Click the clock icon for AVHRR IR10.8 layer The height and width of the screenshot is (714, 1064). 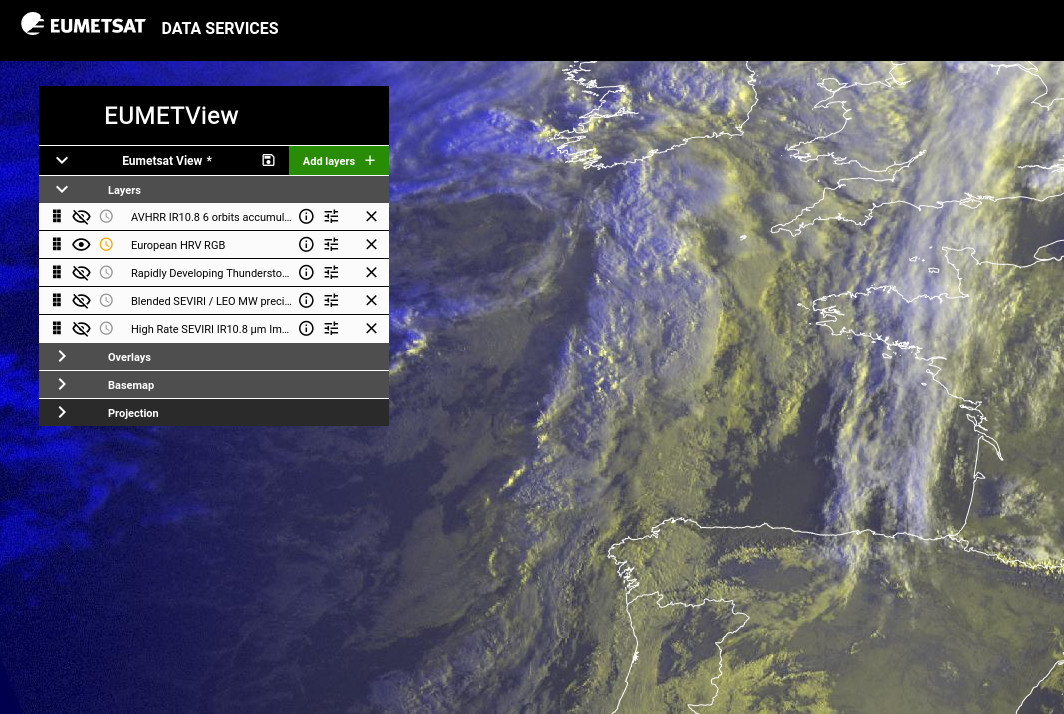click(x=107, y=217)
